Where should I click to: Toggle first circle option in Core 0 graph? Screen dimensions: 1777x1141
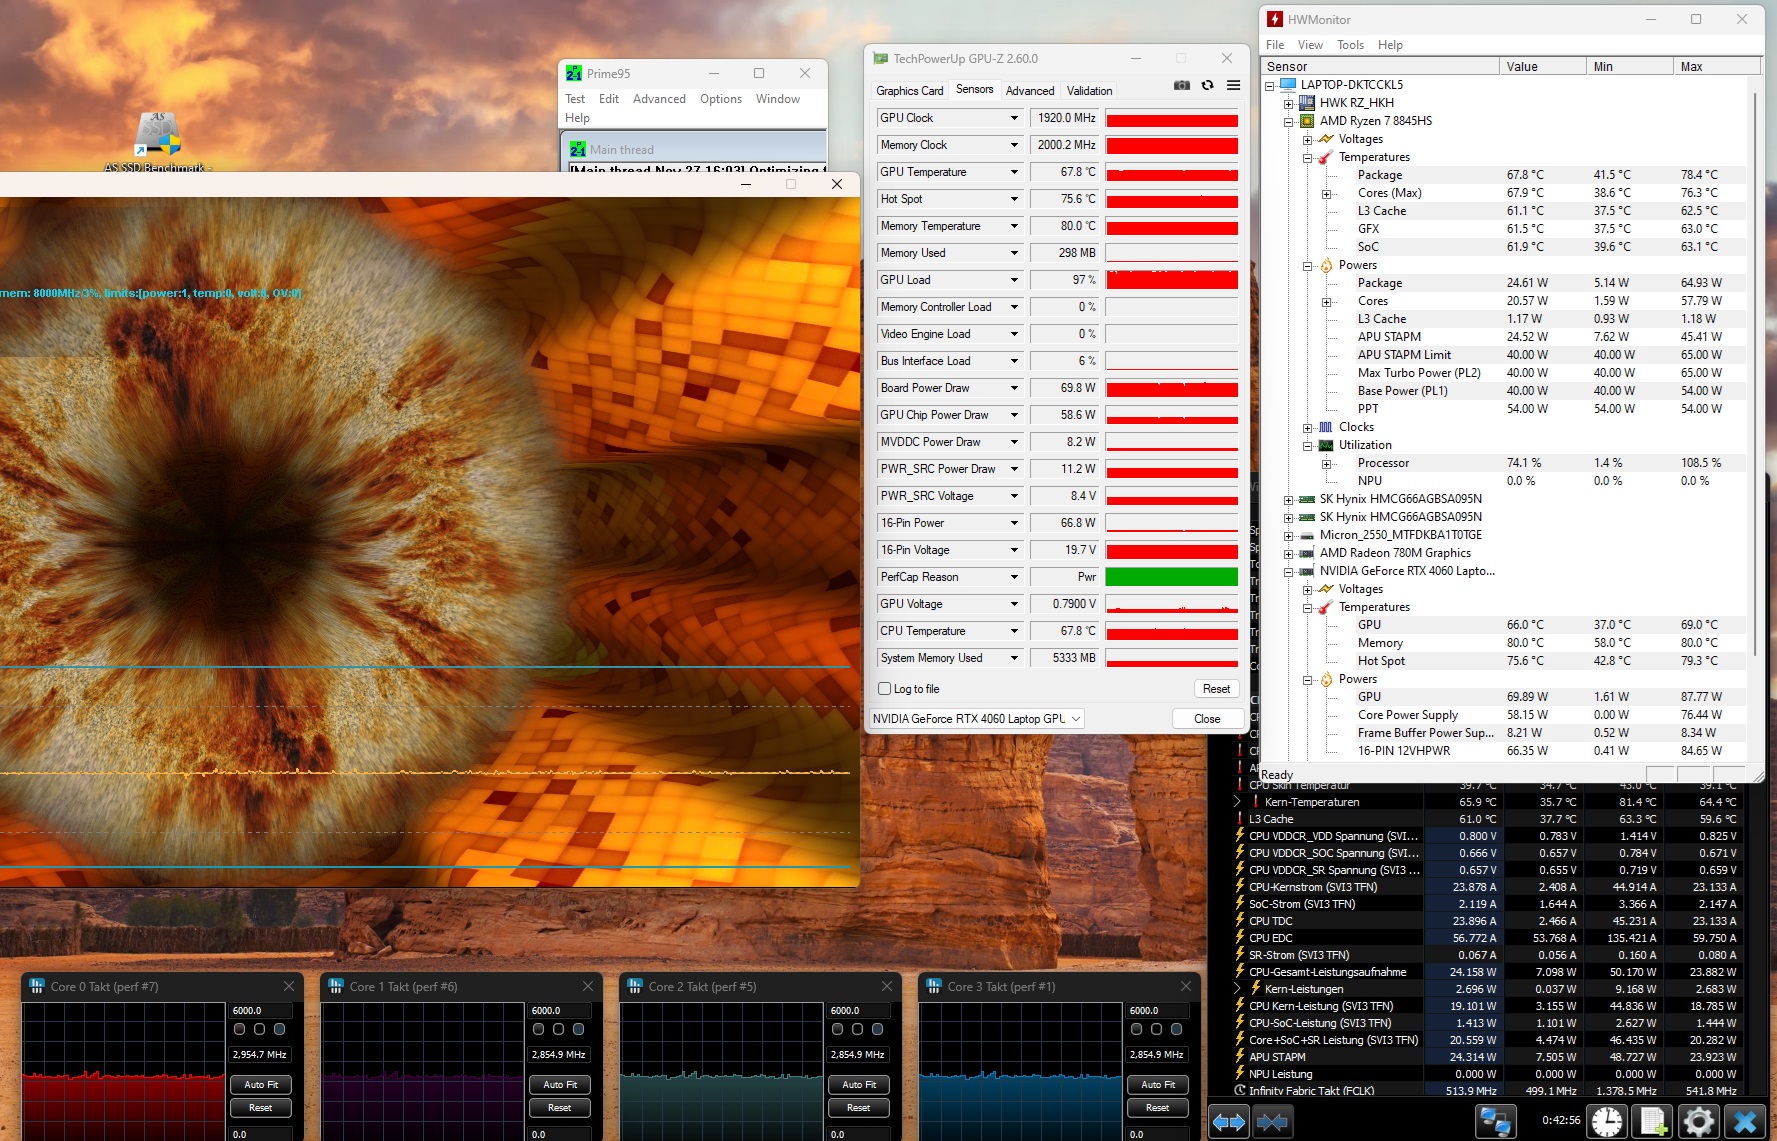pos(240,1029)
